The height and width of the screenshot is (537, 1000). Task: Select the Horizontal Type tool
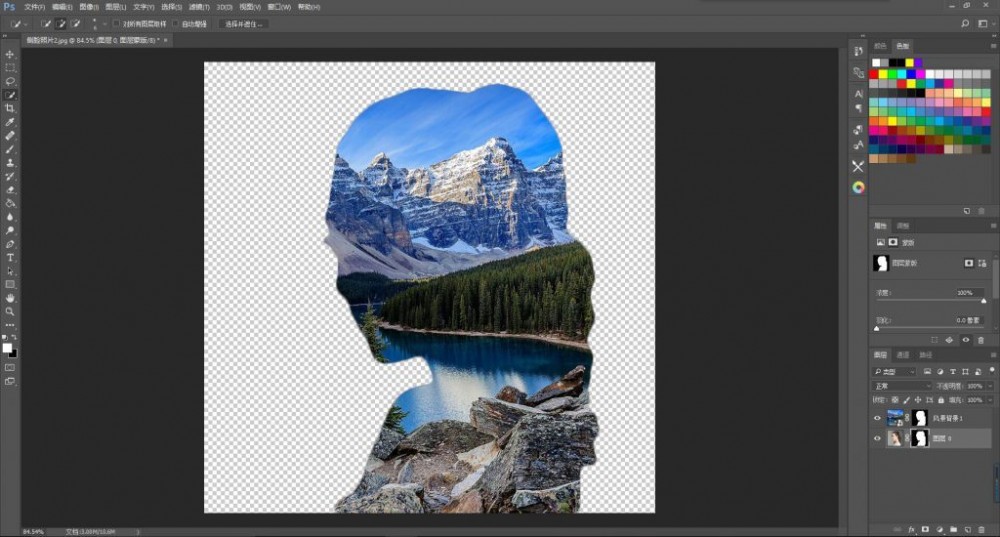tap(10, 257)
